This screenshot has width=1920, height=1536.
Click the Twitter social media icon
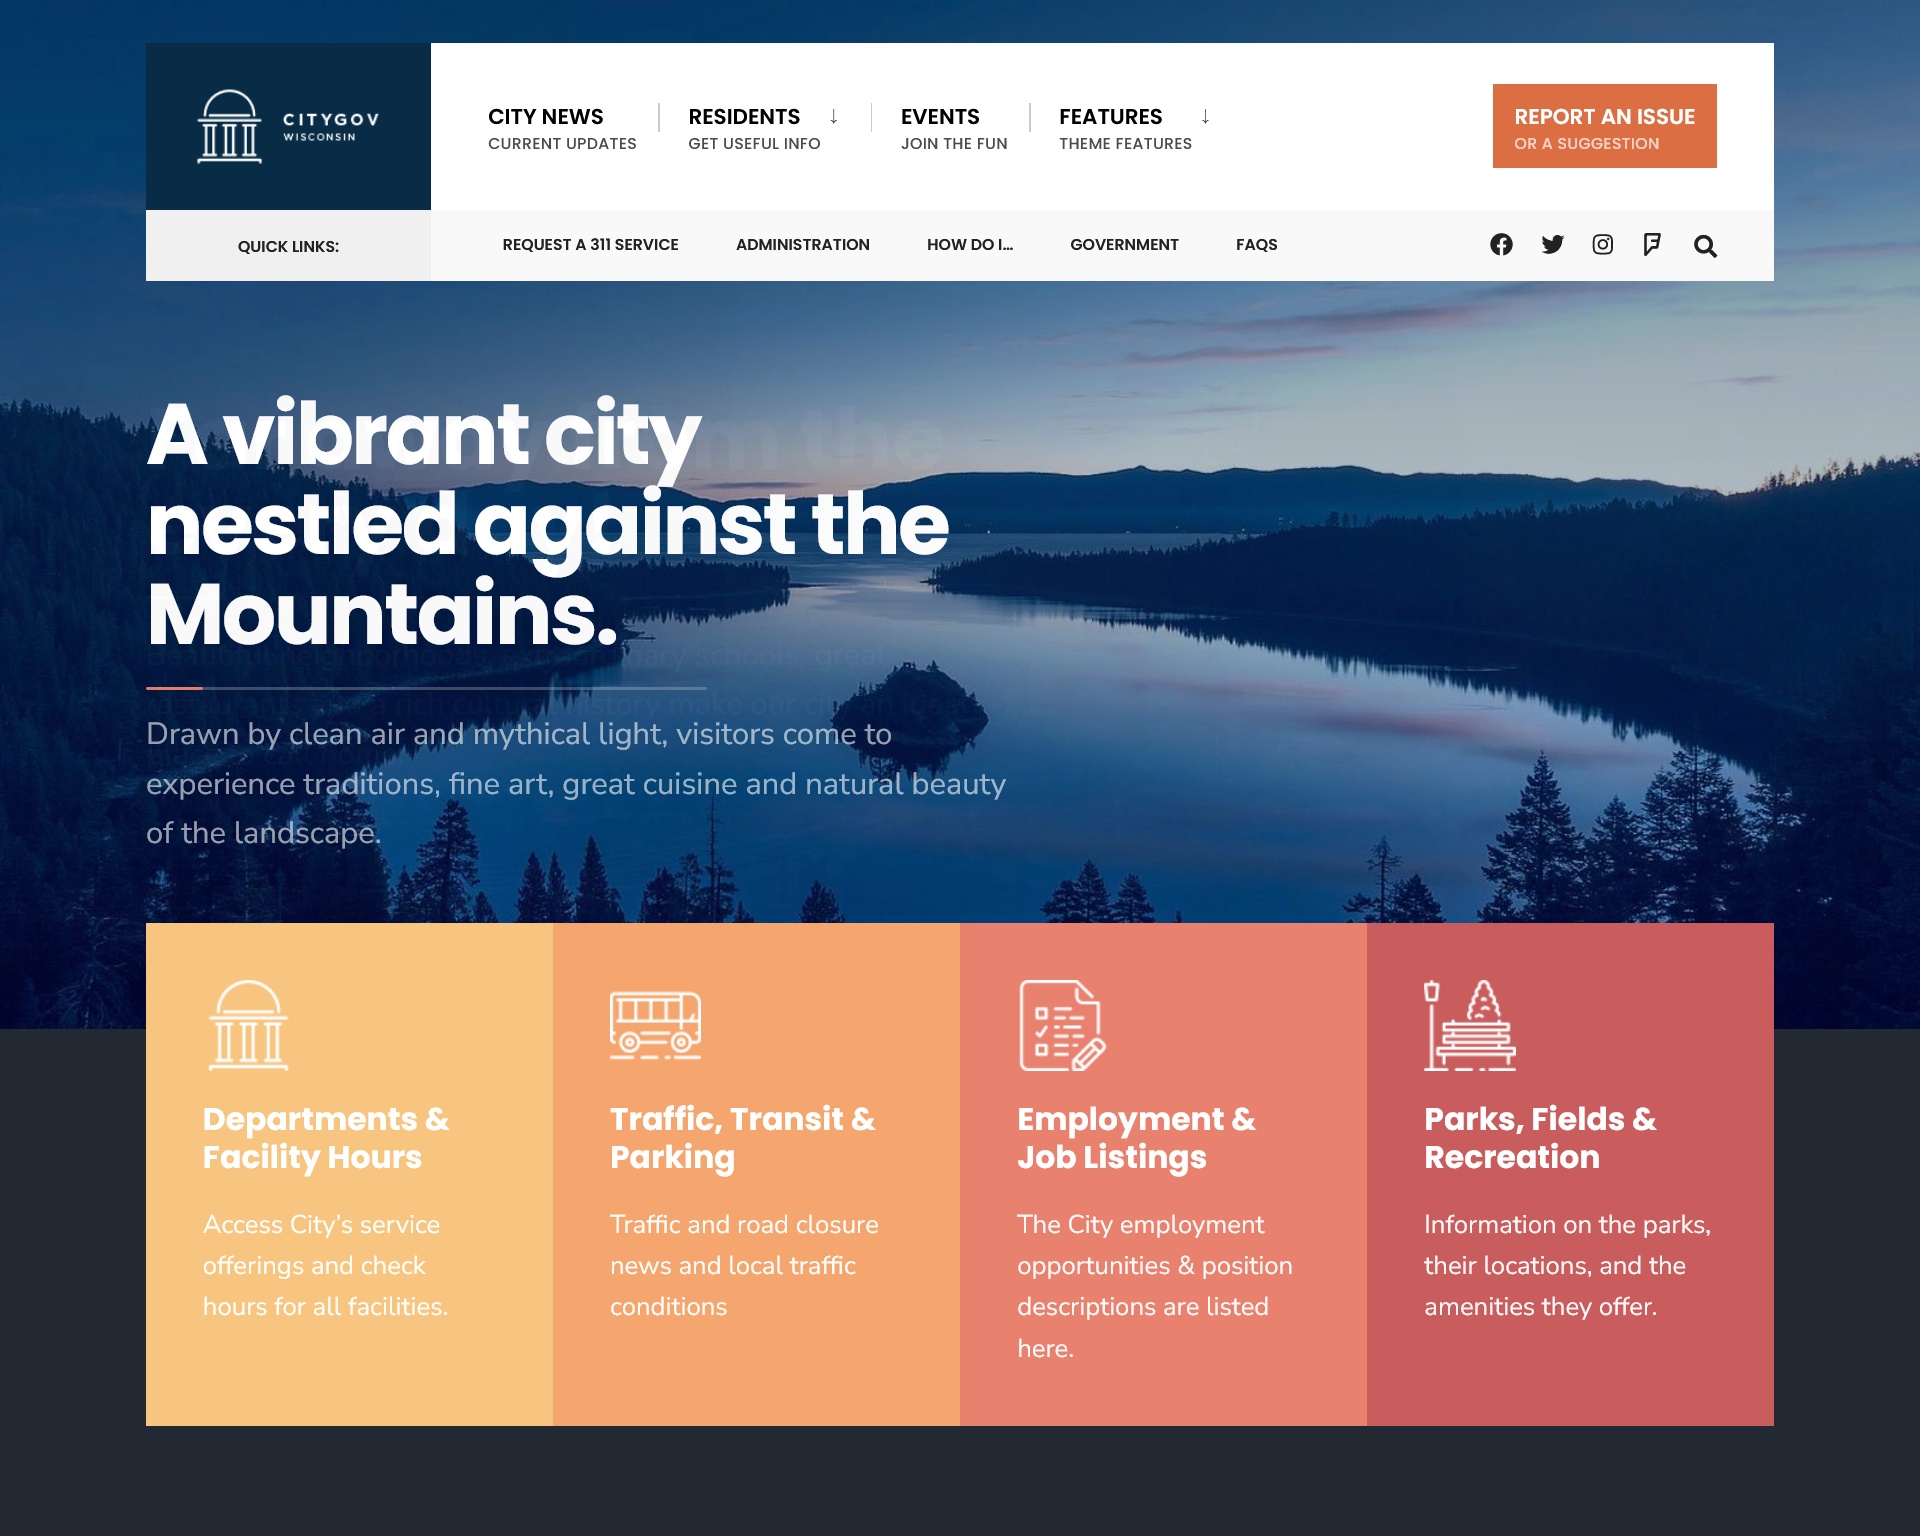tap(1552, 245)
